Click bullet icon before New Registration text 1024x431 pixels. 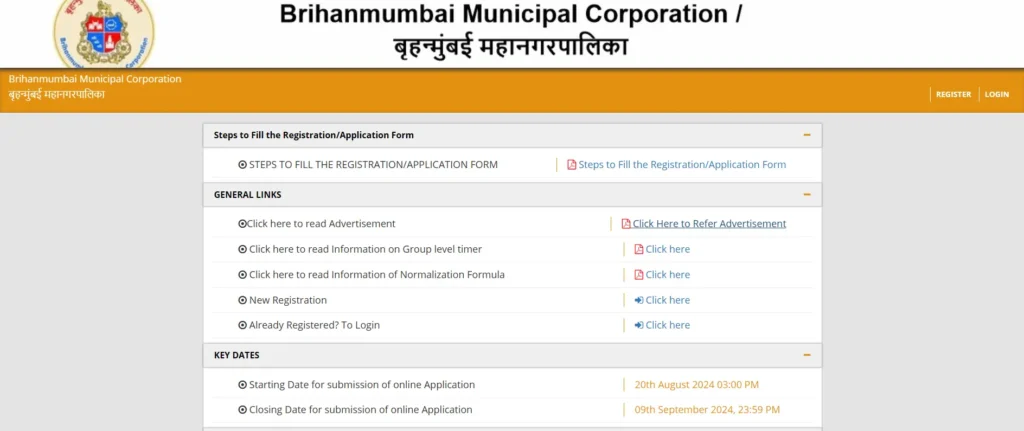pos(242,300)
